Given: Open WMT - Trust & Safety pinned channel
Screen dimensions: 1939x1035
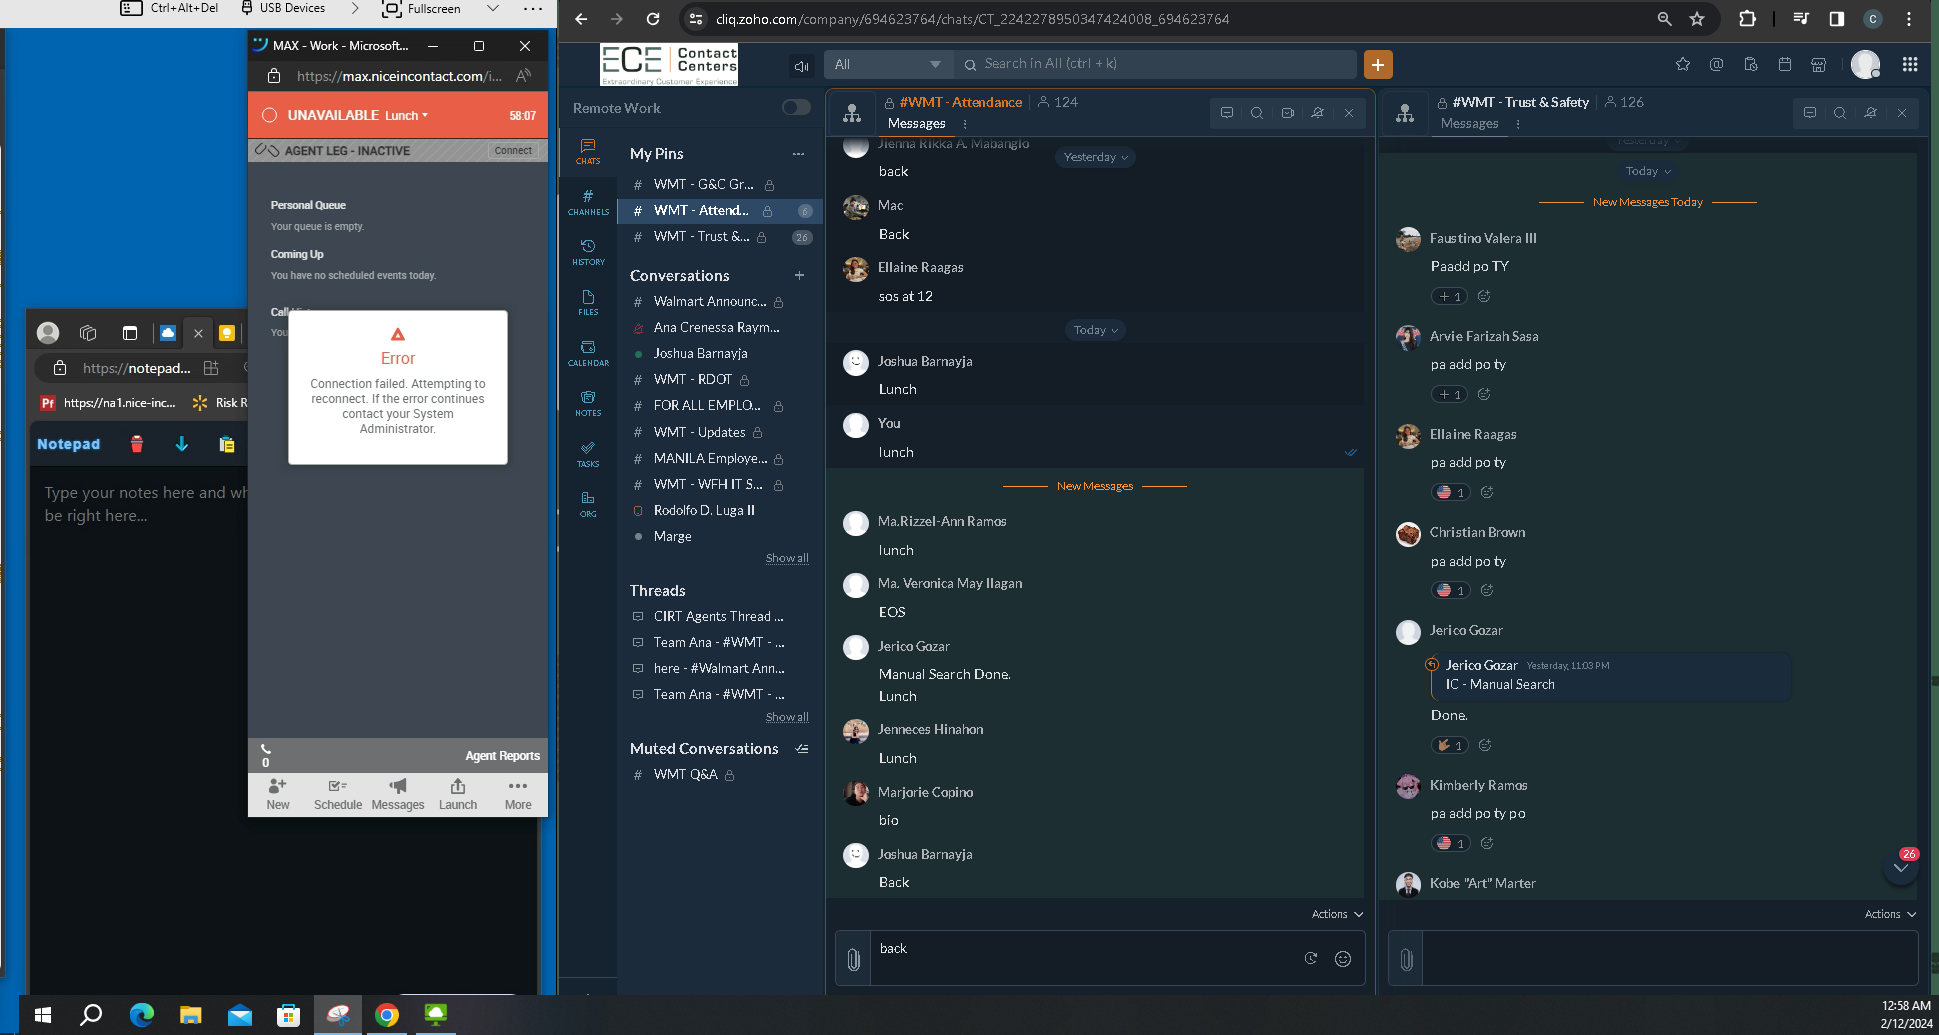Looking at the screenshot, I should pos(720,237).
